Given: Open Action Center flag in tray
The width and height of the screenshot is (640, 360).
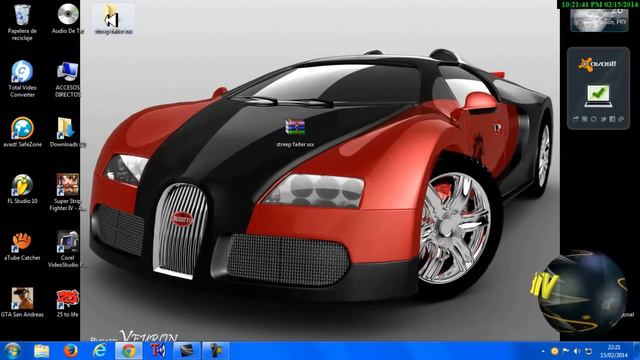Looking at the screenshot, I should point(566,351).
